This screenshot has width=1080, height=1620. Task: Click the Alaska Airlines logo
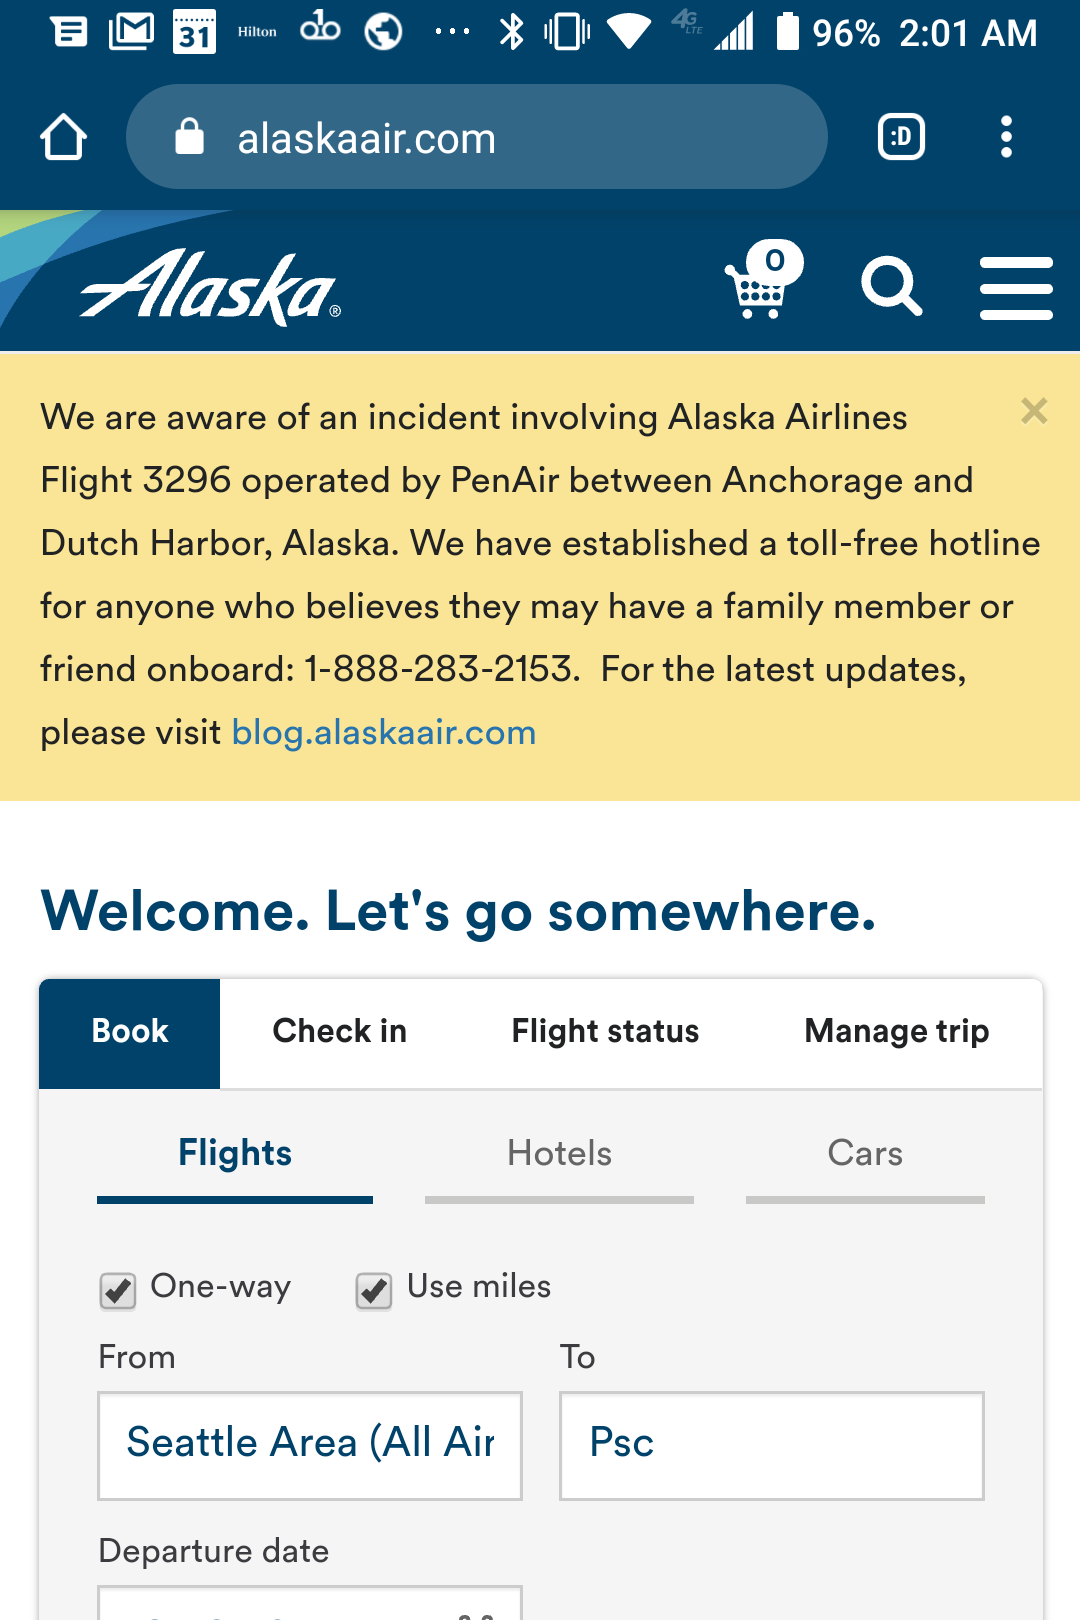211,288
